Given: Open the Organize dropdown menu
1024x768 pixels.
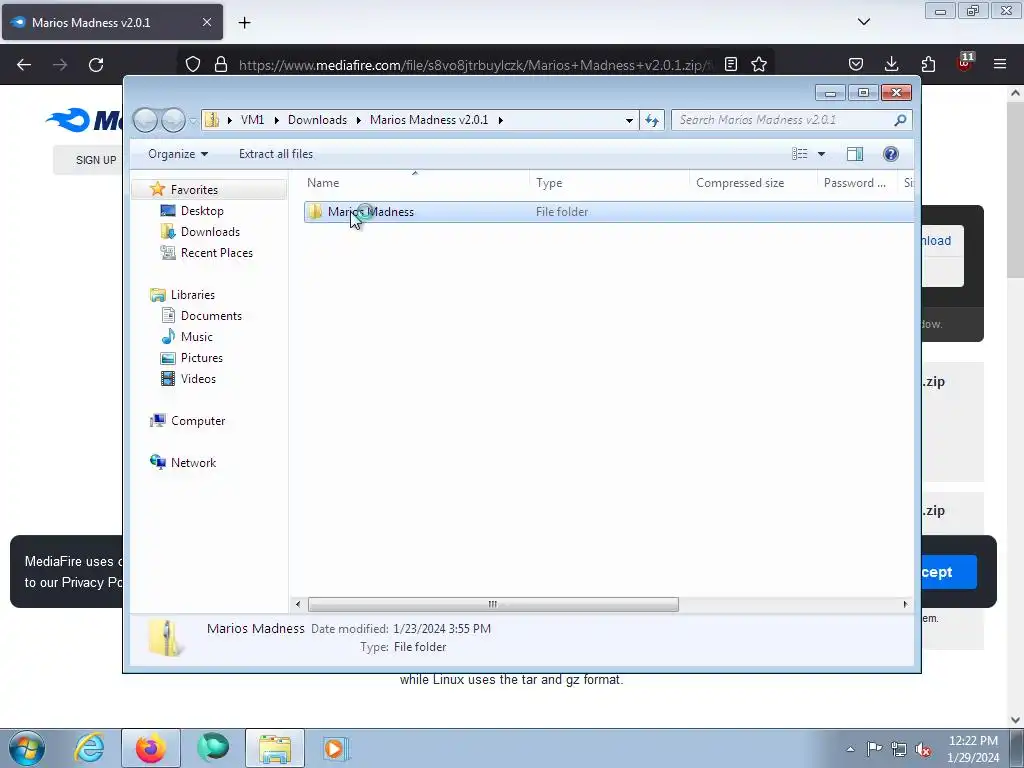Looking at the screenshot, I should (x=178, y=154).
